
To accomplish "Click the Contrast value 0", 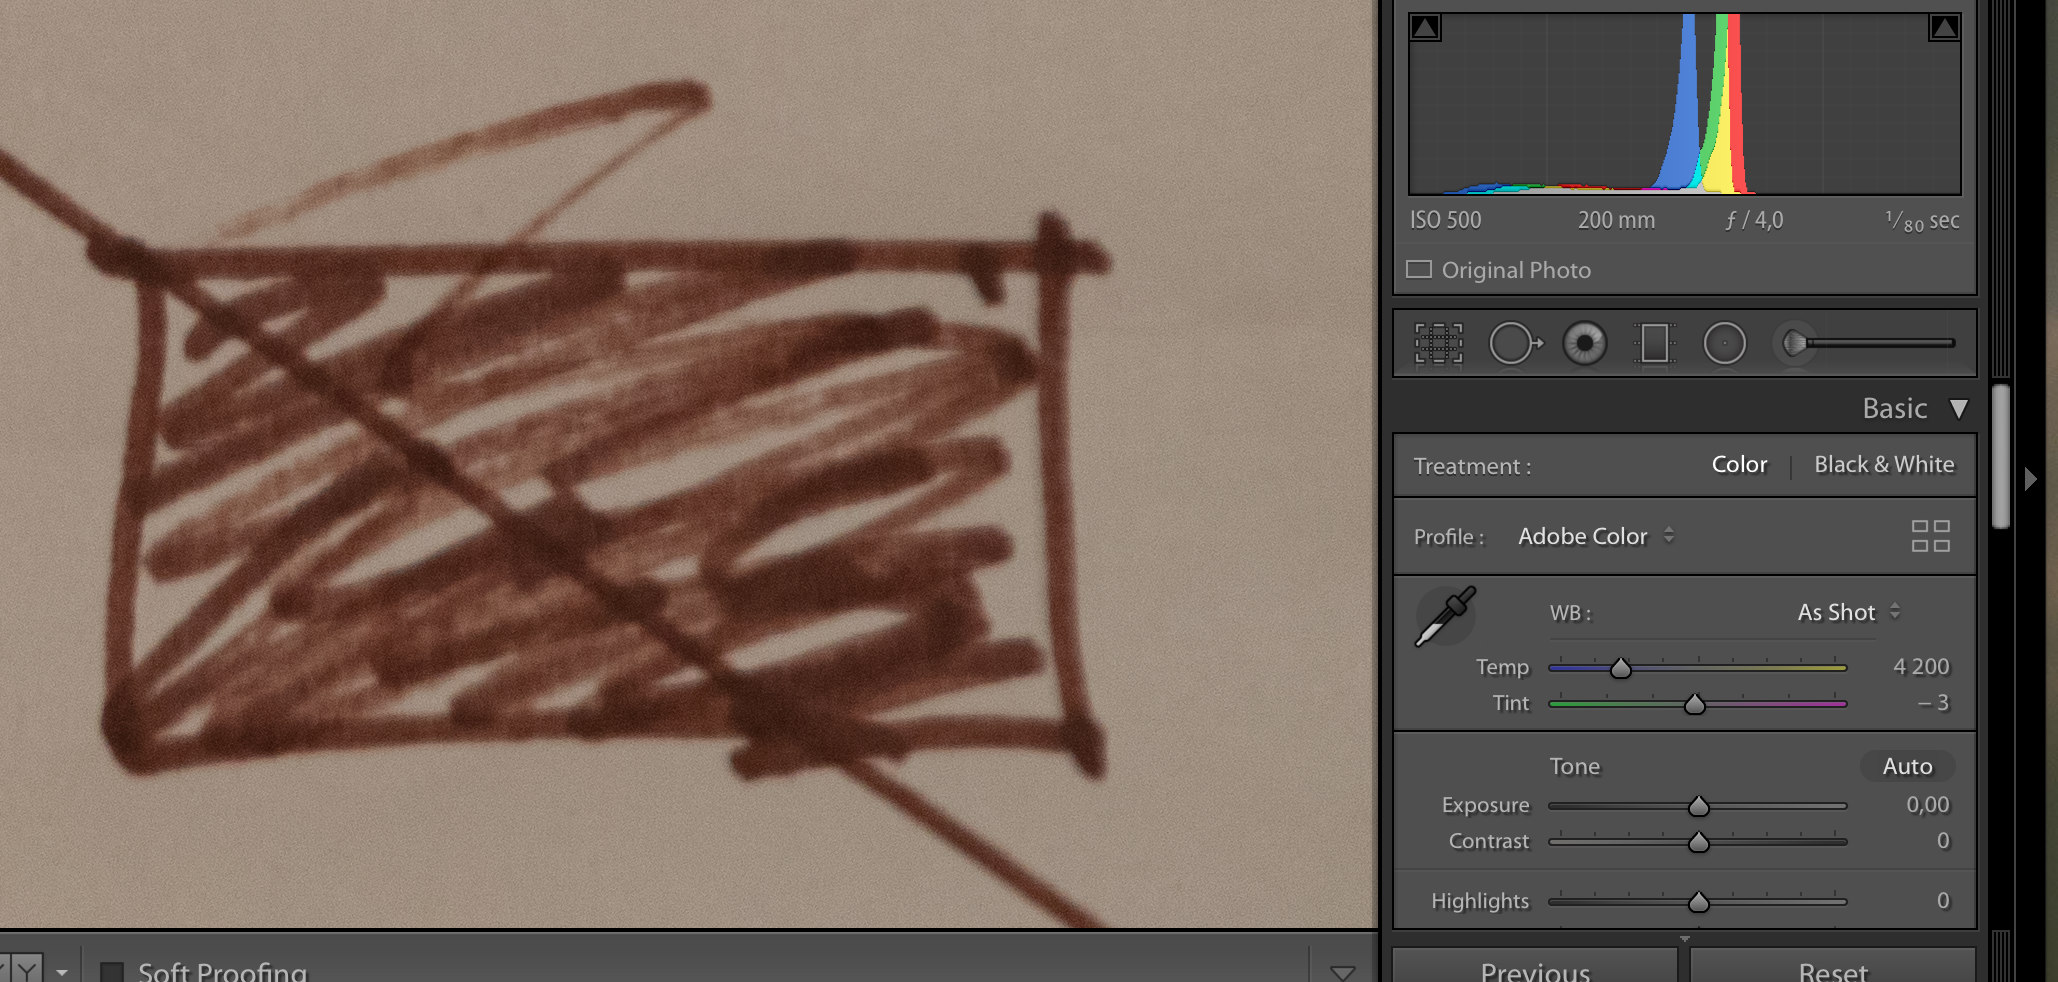I will tap(1943, 840).
